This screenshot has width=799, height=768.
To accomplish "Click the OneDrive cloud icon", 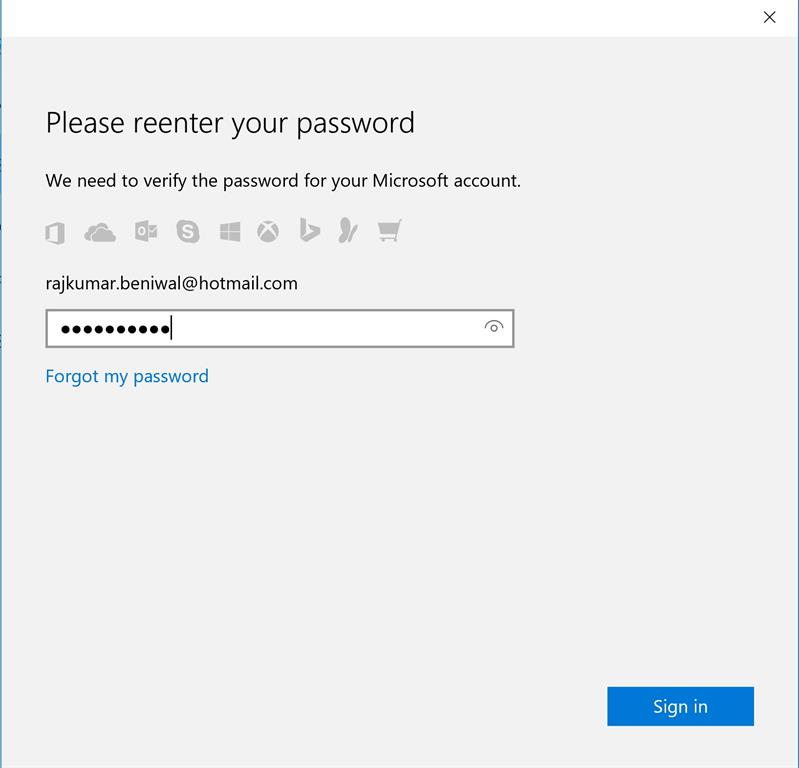I will coord(100,233).
